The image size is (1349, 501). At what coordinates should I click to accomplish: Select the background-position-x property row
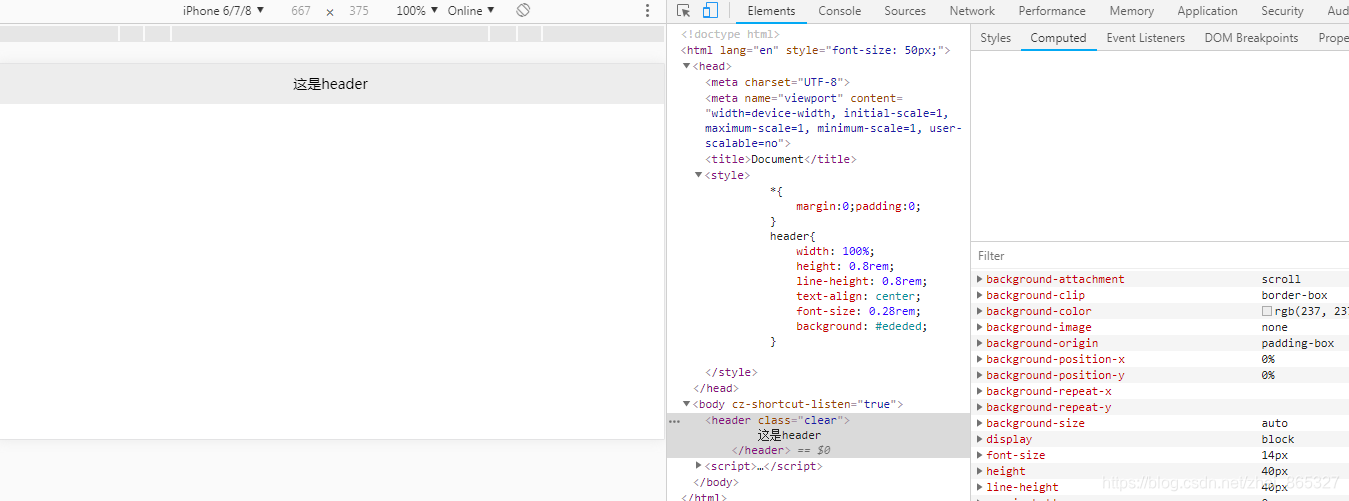(1160, 360)
